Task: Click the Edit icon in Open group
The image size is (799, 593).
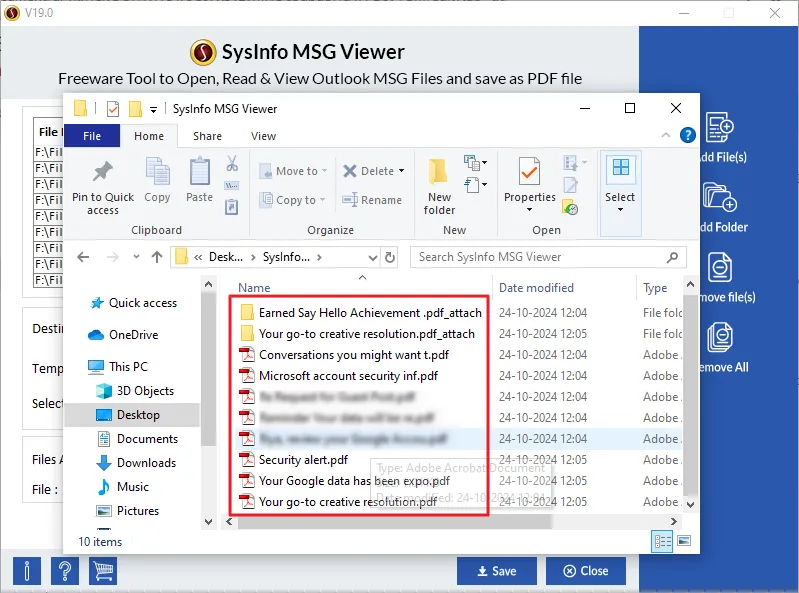Action: (570, 185)
